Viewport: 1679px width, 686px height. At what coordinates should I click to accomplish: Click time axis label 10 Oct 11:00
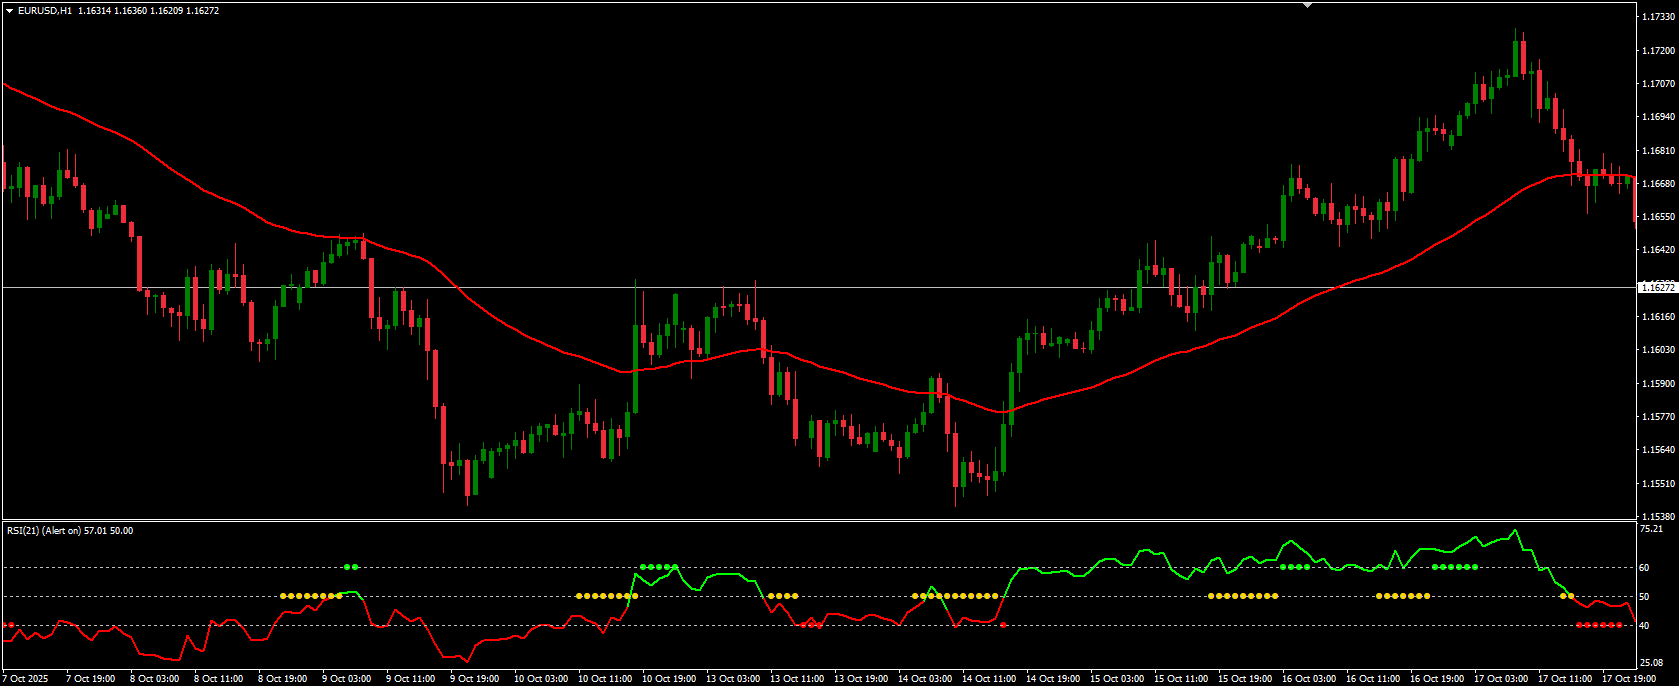pos(605,679)
